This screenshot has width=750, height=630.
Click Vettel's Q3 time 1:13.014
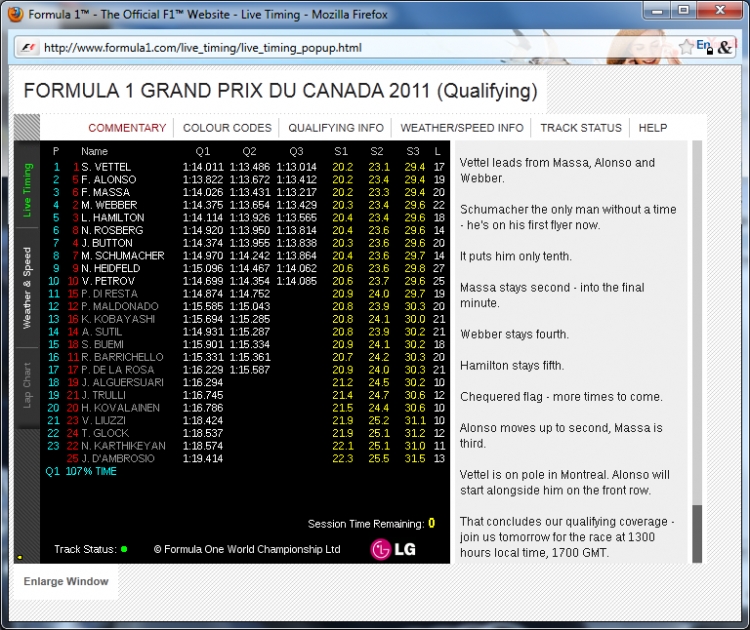click(x=297, y=167)
